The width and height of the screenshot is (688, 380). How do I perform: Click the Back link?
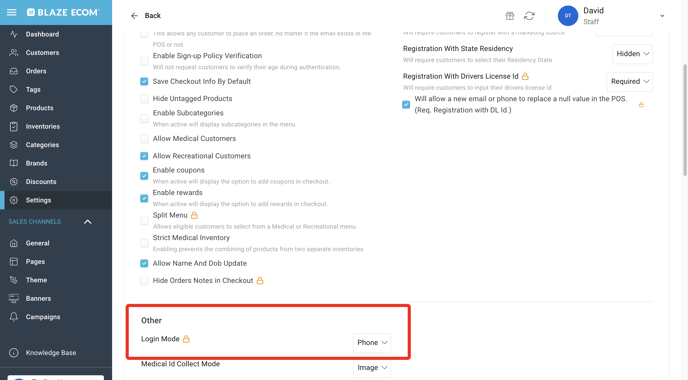[153, 16]
